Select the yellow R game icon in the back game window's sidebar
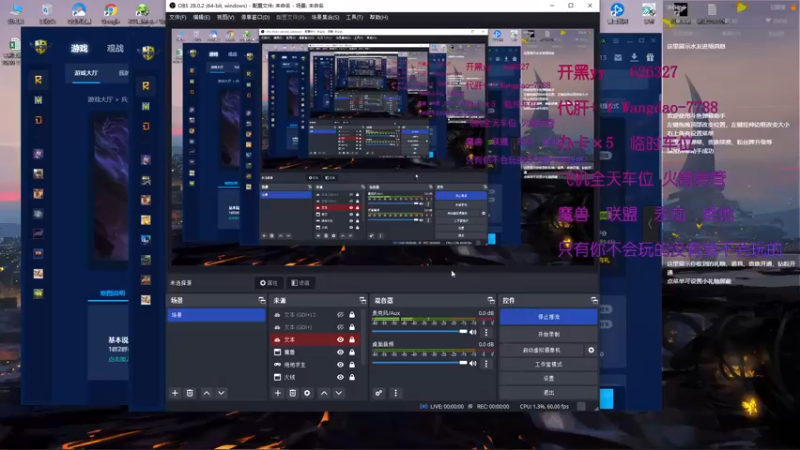800x450 pixels. [x=38, y=80]
